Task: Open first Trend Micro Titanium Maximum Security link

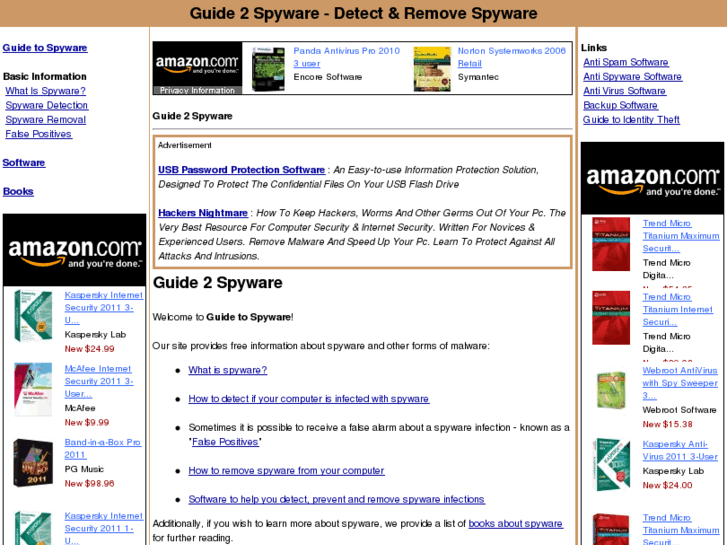Action: click(x=681, y=236)
